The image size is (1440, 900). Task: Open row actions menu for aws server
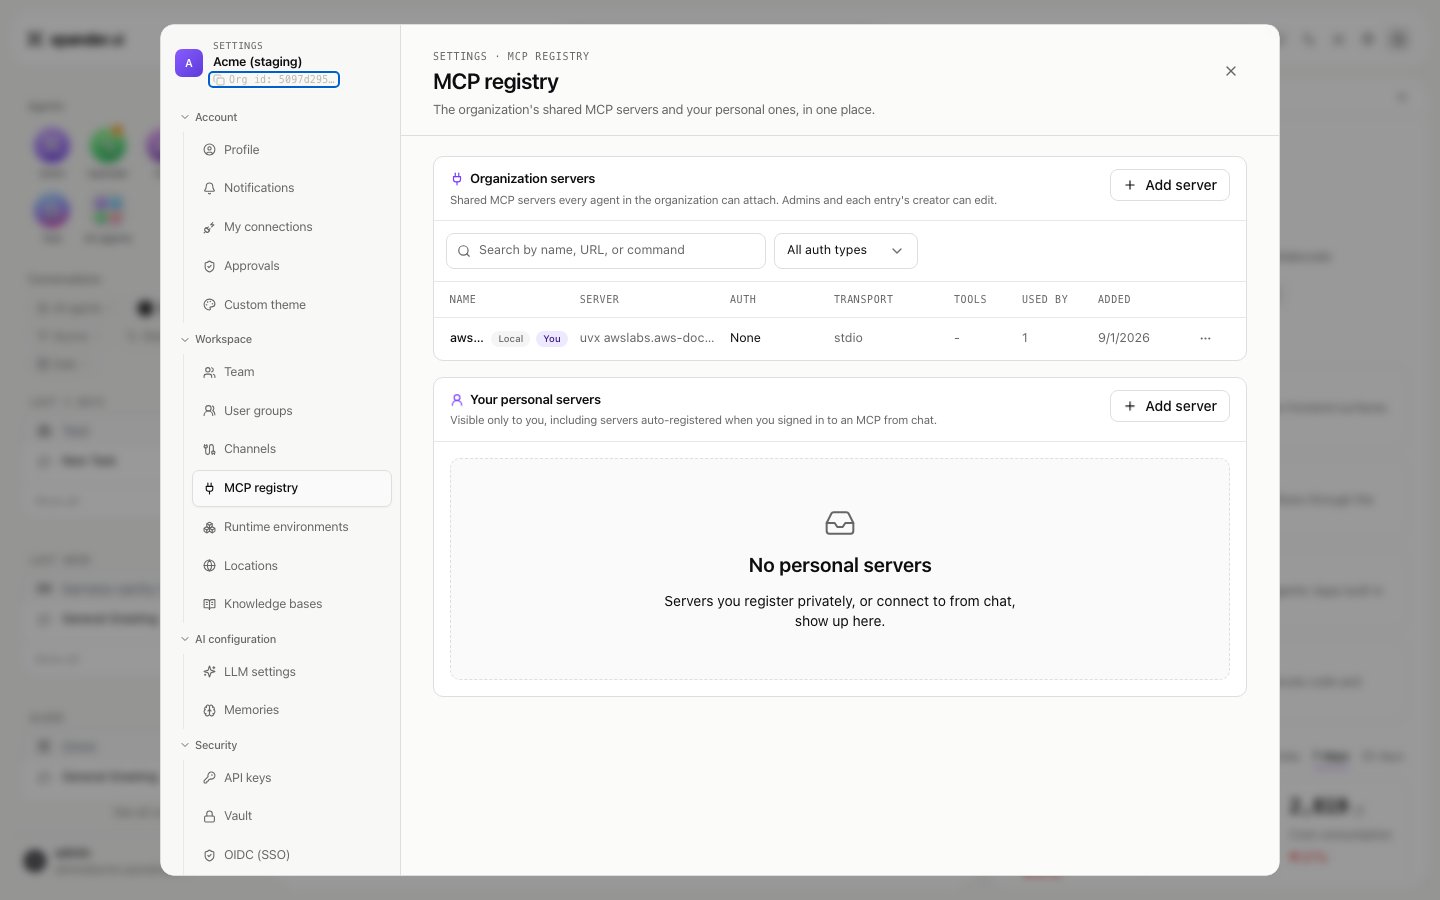click(x=1205, y=338)
